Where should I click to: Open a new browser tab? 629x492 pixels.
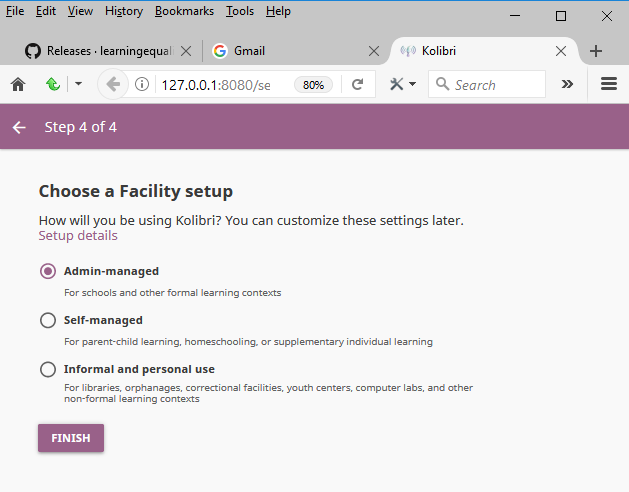coord(596,51)
